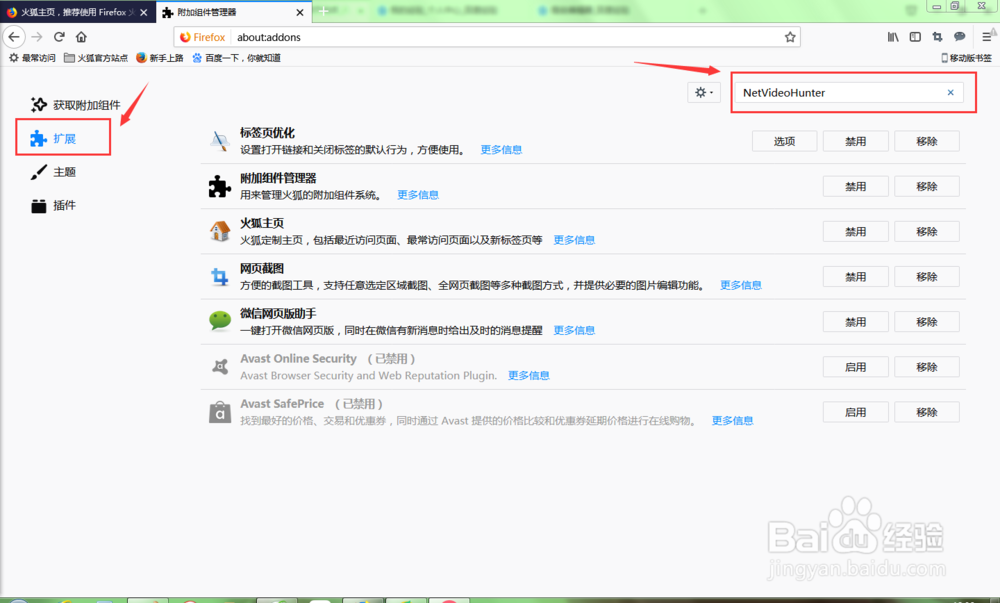The image size is (1000, 603).
Task: Click the Avast SafePrice bag icon
Action: (220, 412)
